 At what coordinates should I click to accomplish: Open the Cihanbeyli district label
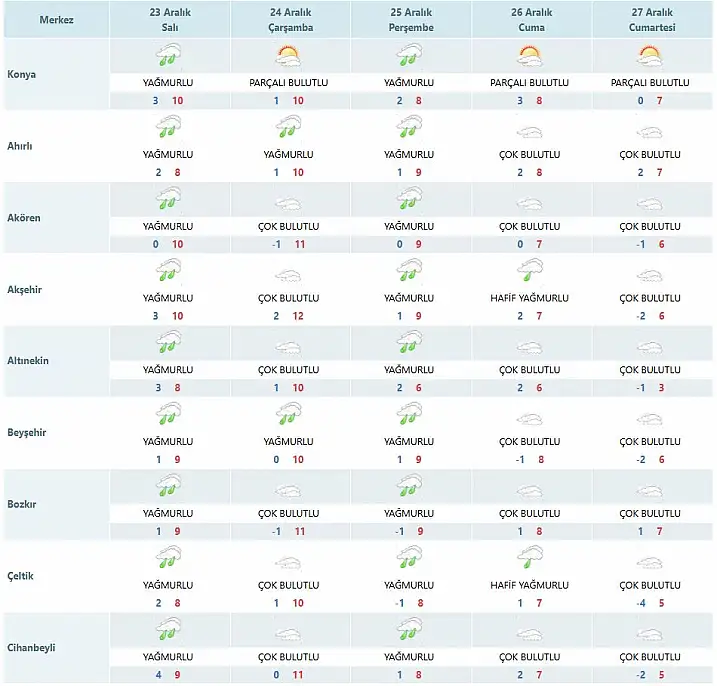31,647
